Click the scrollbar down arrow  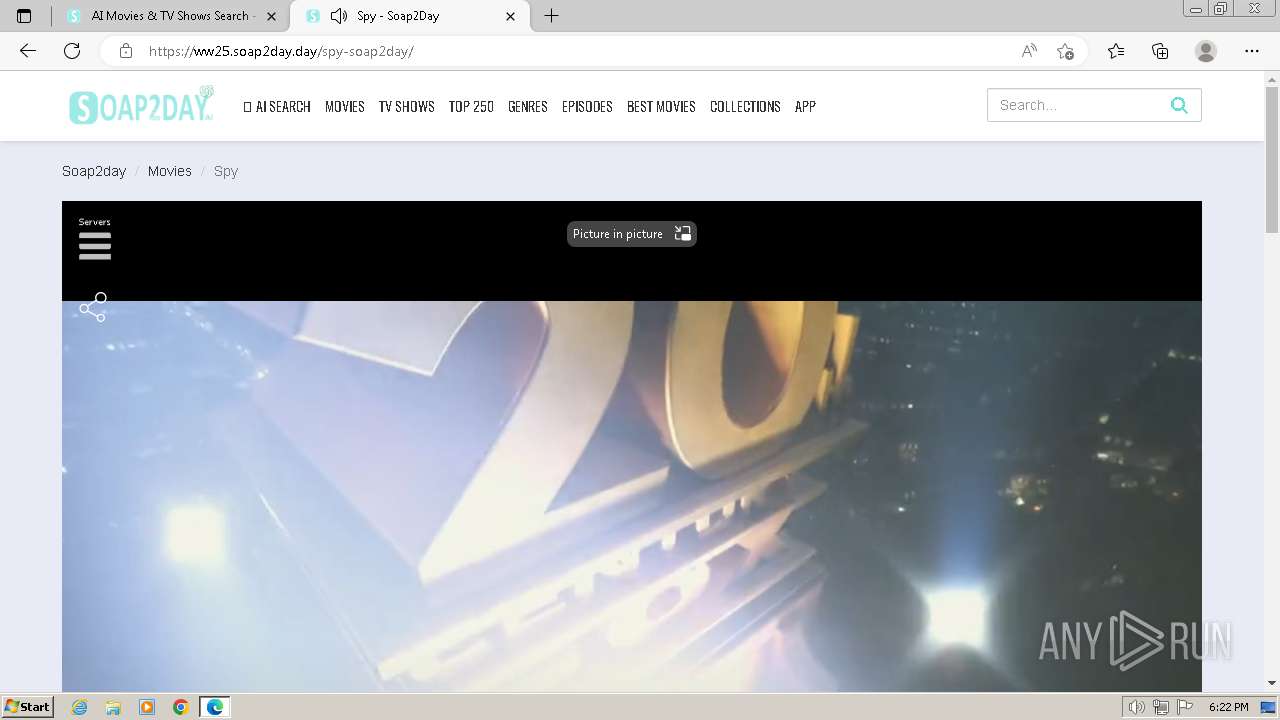point(1272,683)
